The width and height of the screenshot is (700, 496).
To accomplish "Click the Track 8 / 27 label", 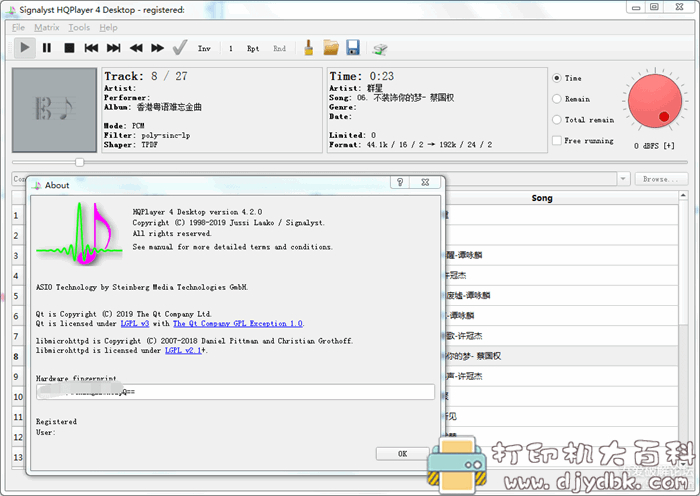I will 146,76.
